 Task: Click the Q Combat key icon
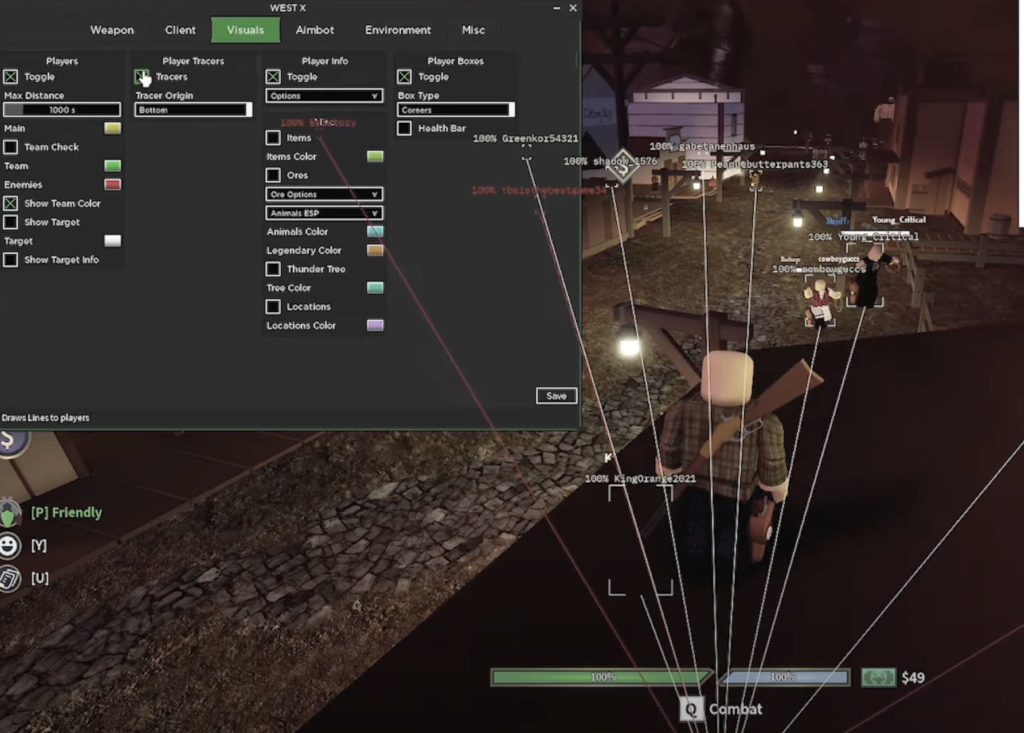[691, 709]
